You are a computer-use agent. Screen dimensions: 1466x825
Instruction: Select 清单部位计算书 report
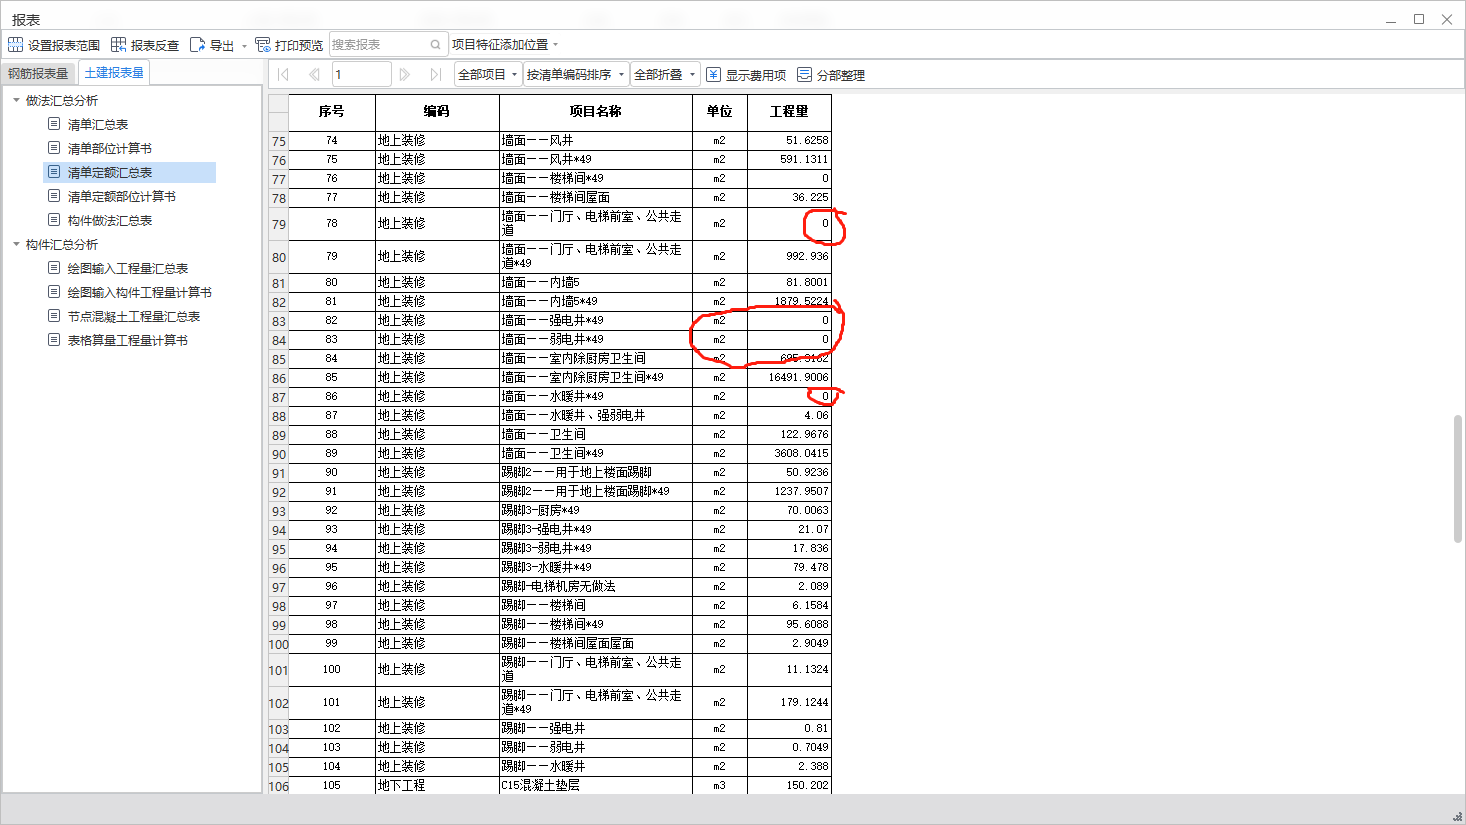(110, 148)
